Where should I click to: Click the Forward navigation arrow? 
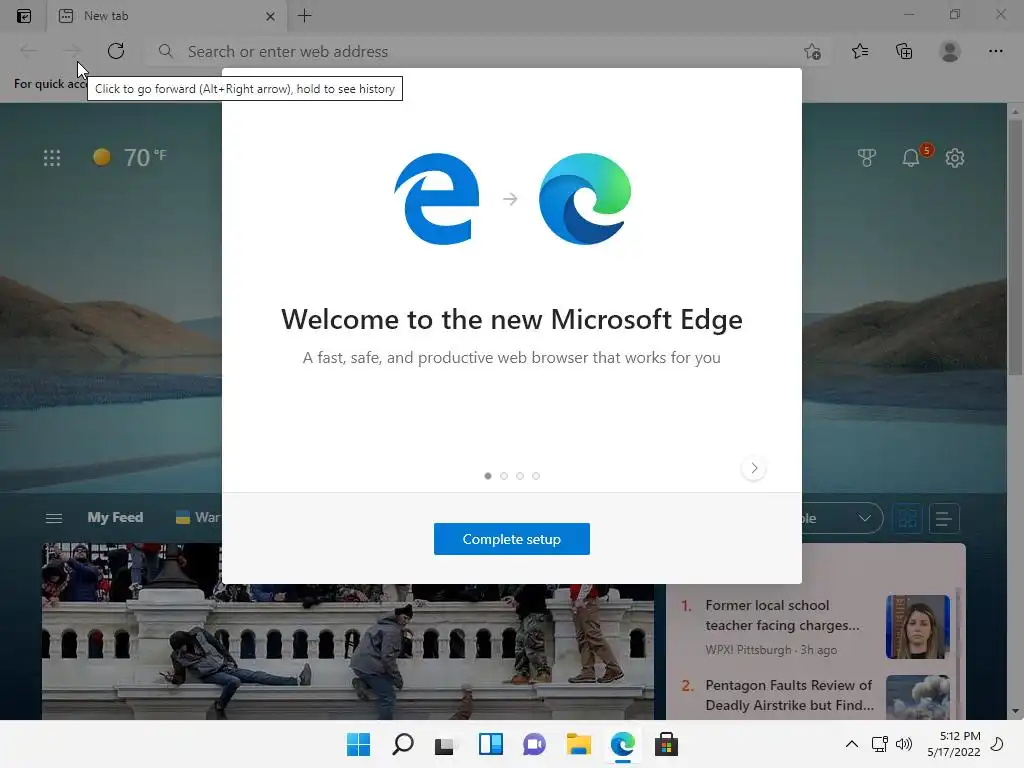tap(72, 51)
